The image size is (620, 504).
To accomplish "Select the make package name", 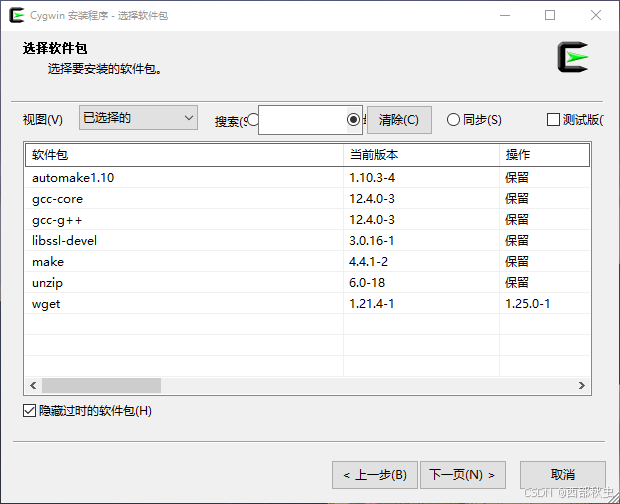I will (x=48, y=262).
